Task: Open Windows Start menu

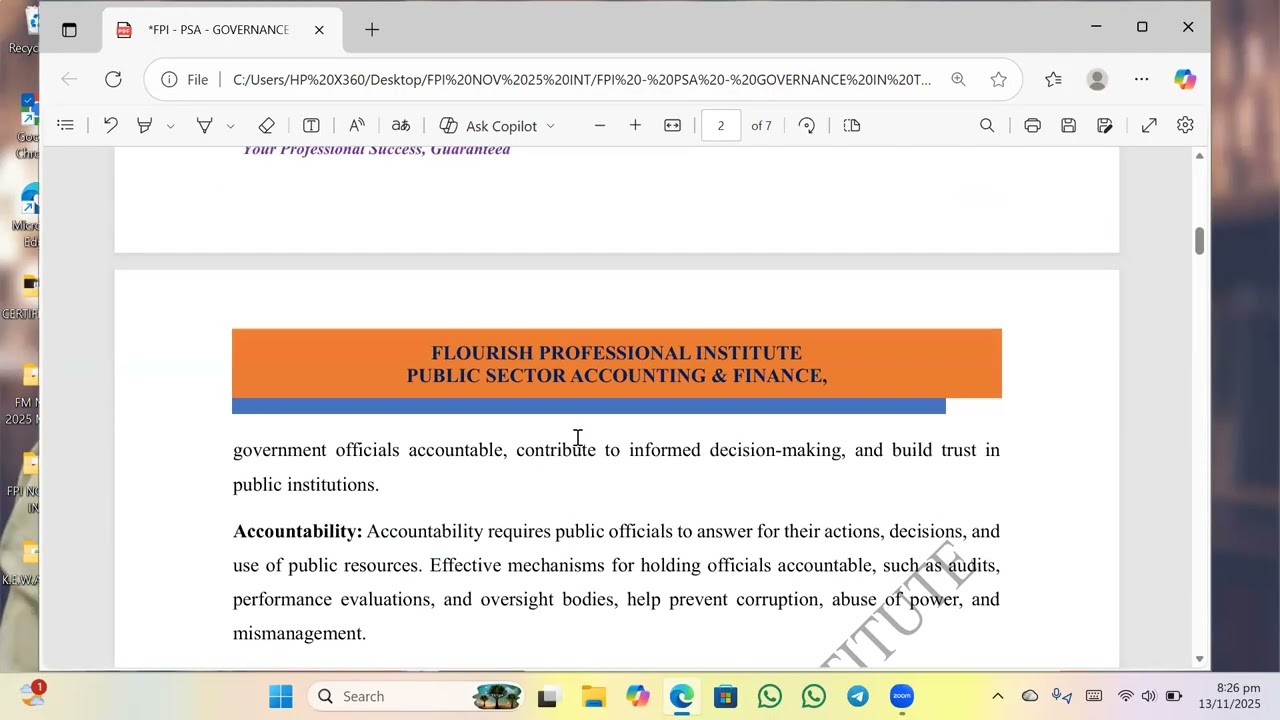Action: point(281,696)
